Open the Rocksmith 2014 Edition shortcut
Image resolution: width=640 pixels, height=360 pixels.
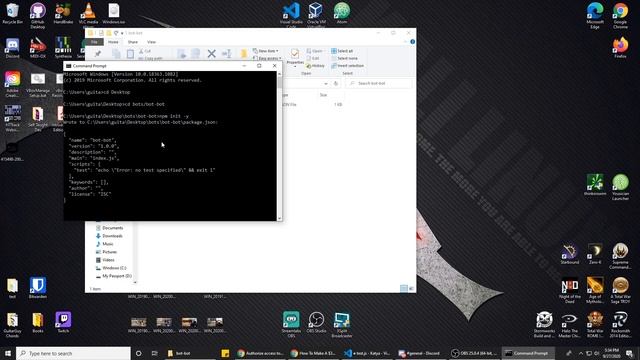620,324
